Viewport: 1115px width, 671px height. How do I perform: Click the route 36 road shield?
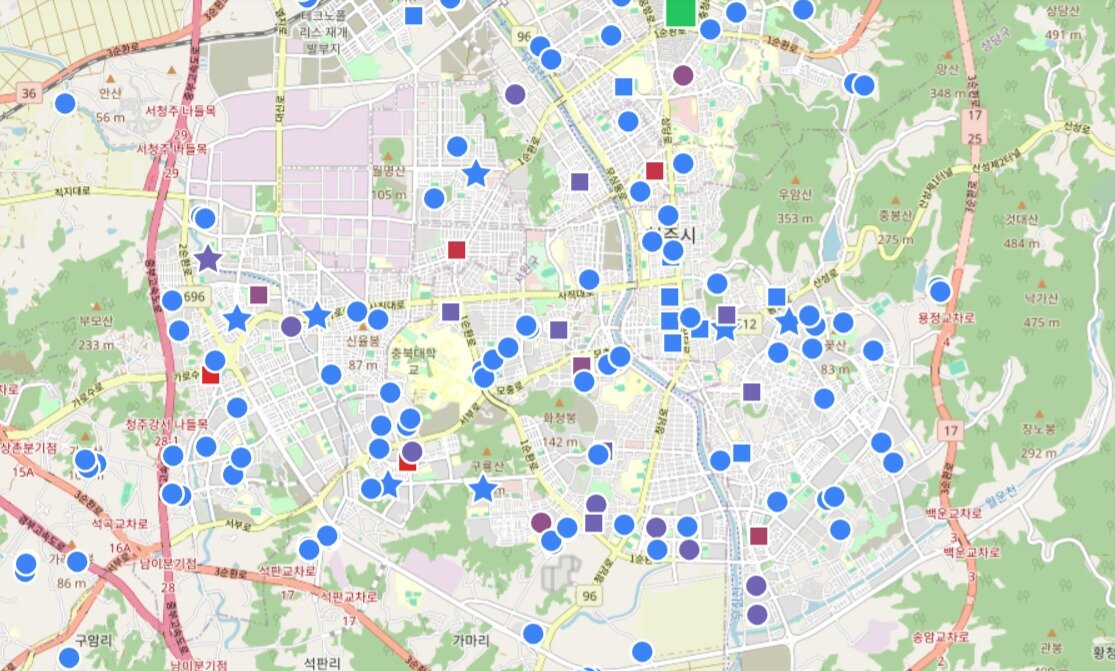30,94
